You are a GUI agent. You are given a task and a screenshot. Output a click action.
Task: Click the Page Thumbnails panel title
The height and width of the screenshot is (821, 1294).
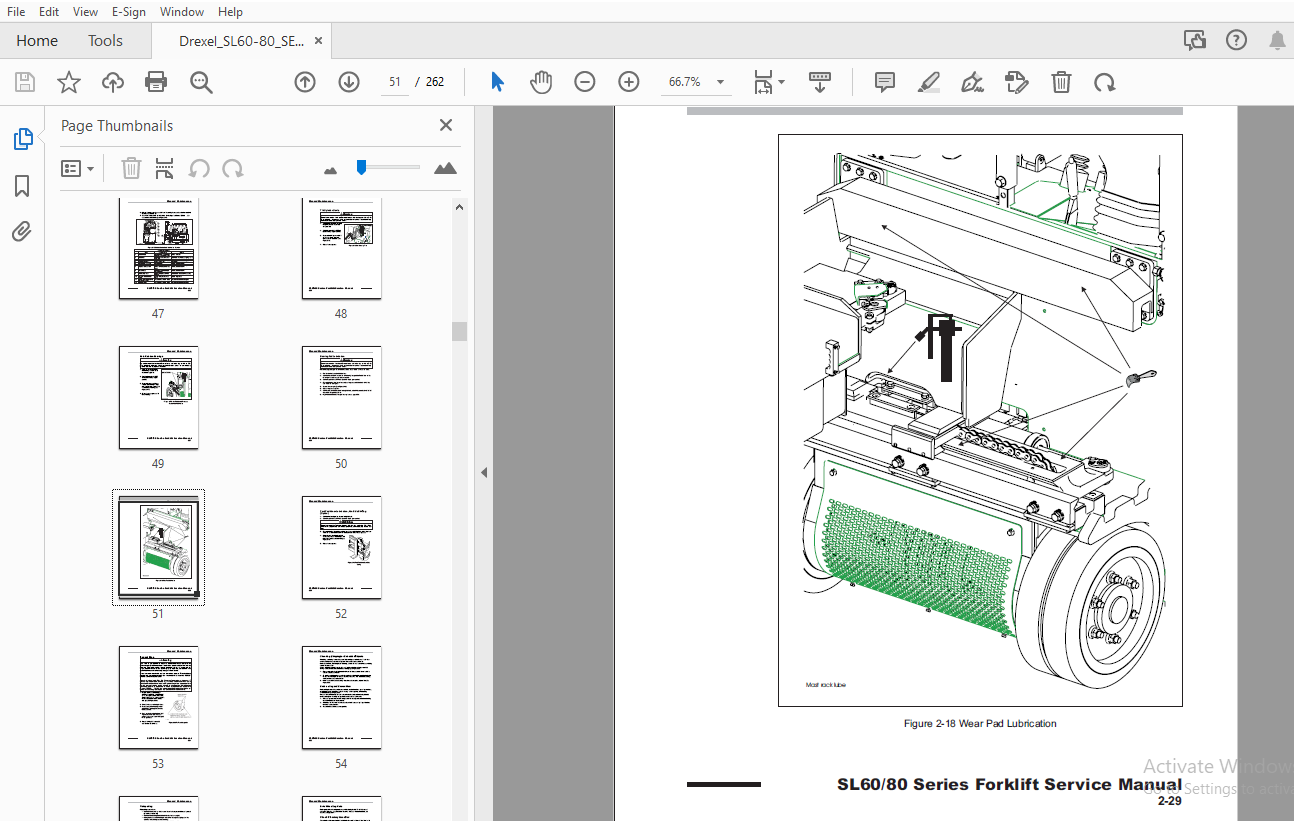[117, 126]
